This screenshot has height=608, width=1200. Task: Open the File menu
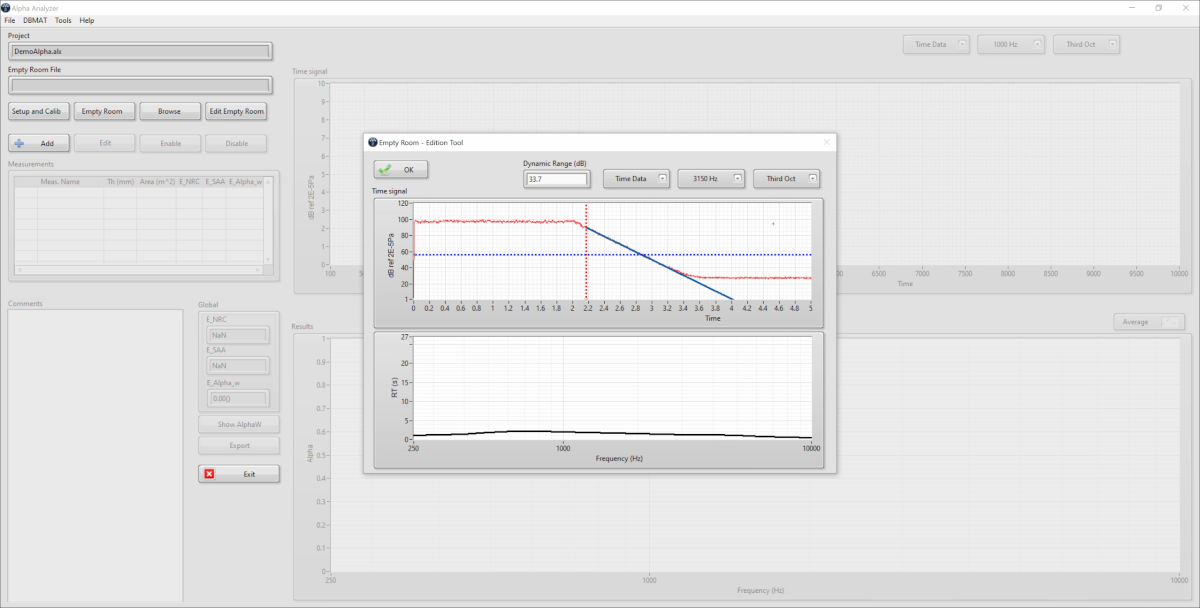[9, 20]
